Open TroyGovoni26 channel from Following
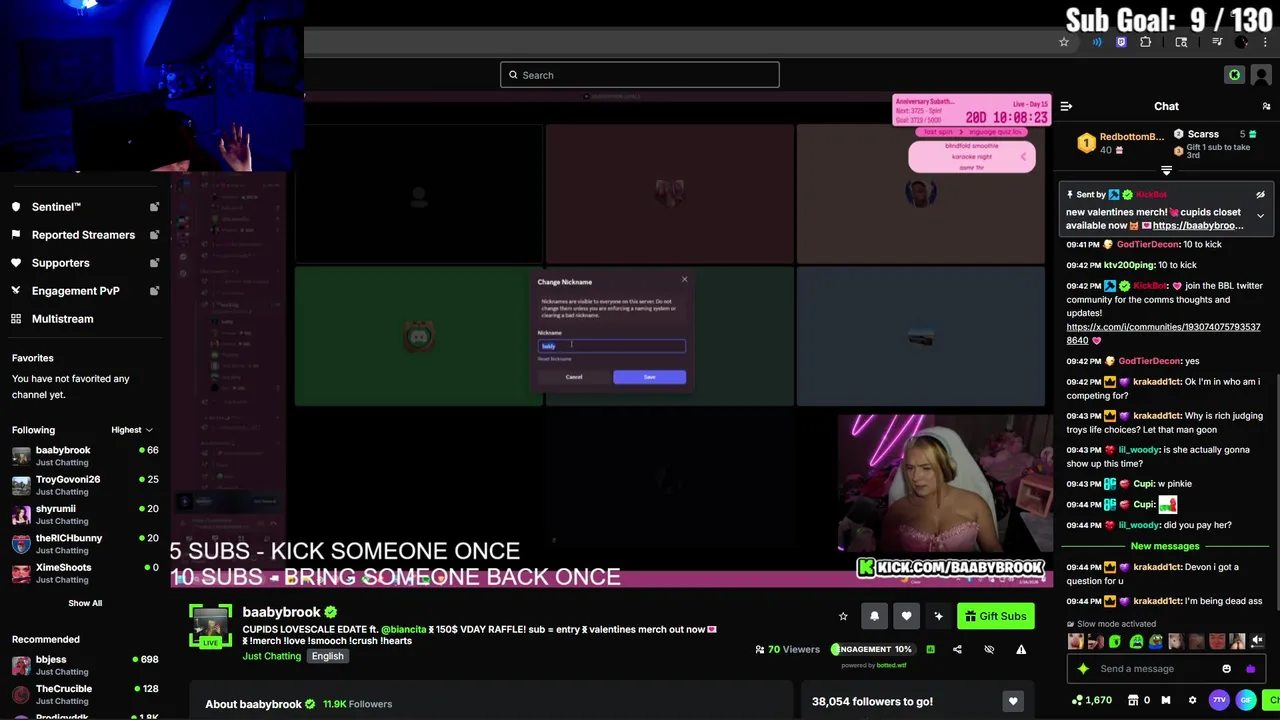Screen dimensions: 1280x720 (85, 485)
